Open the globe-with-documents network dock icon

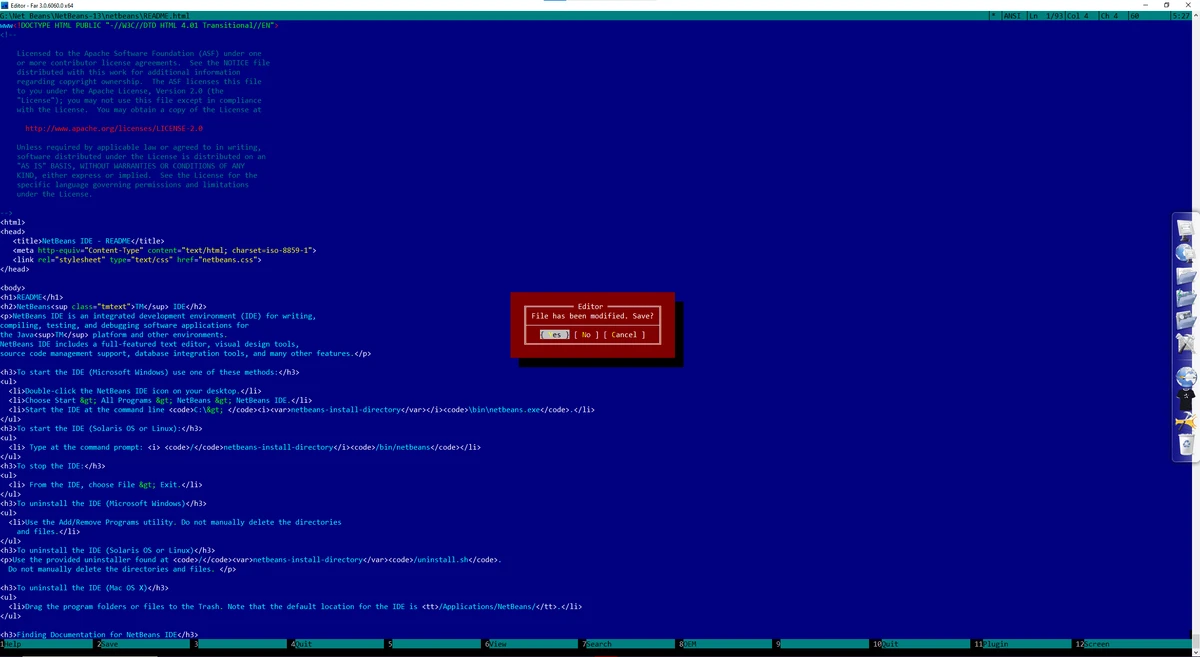[x=1186, y=255]
